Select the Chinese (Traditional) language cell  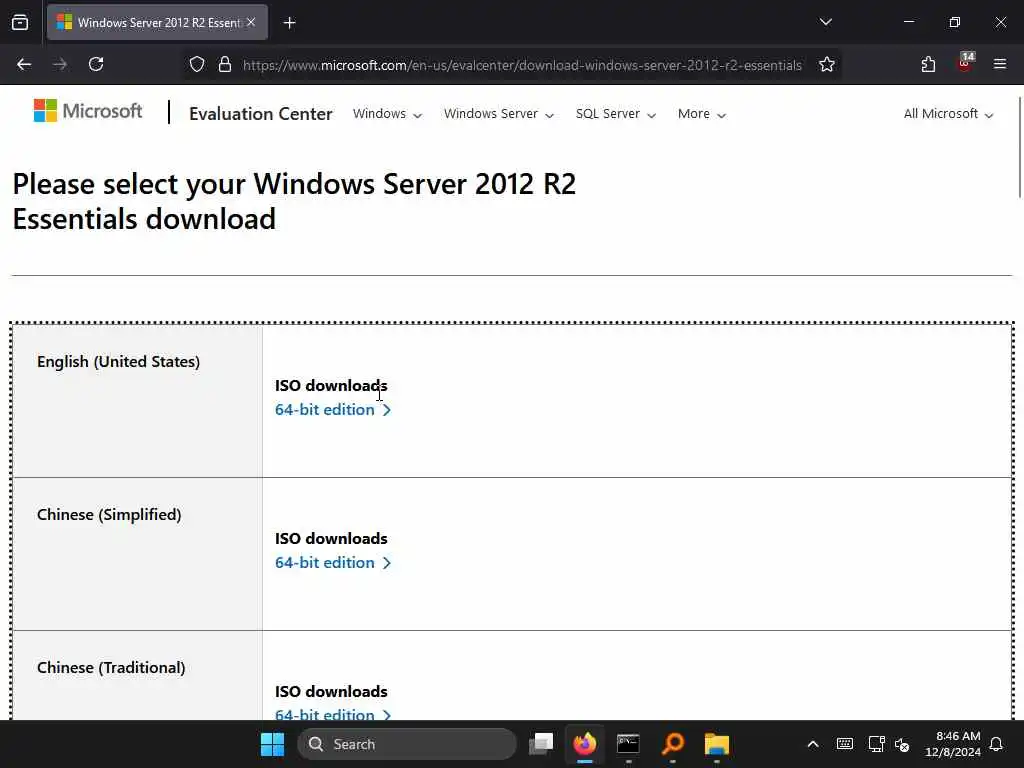click(138, 676)
